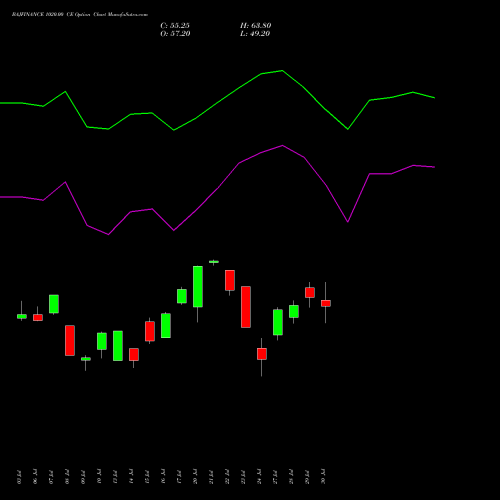
Task: Click the green candle on 13 Jul
Action: tap(118, 346)
